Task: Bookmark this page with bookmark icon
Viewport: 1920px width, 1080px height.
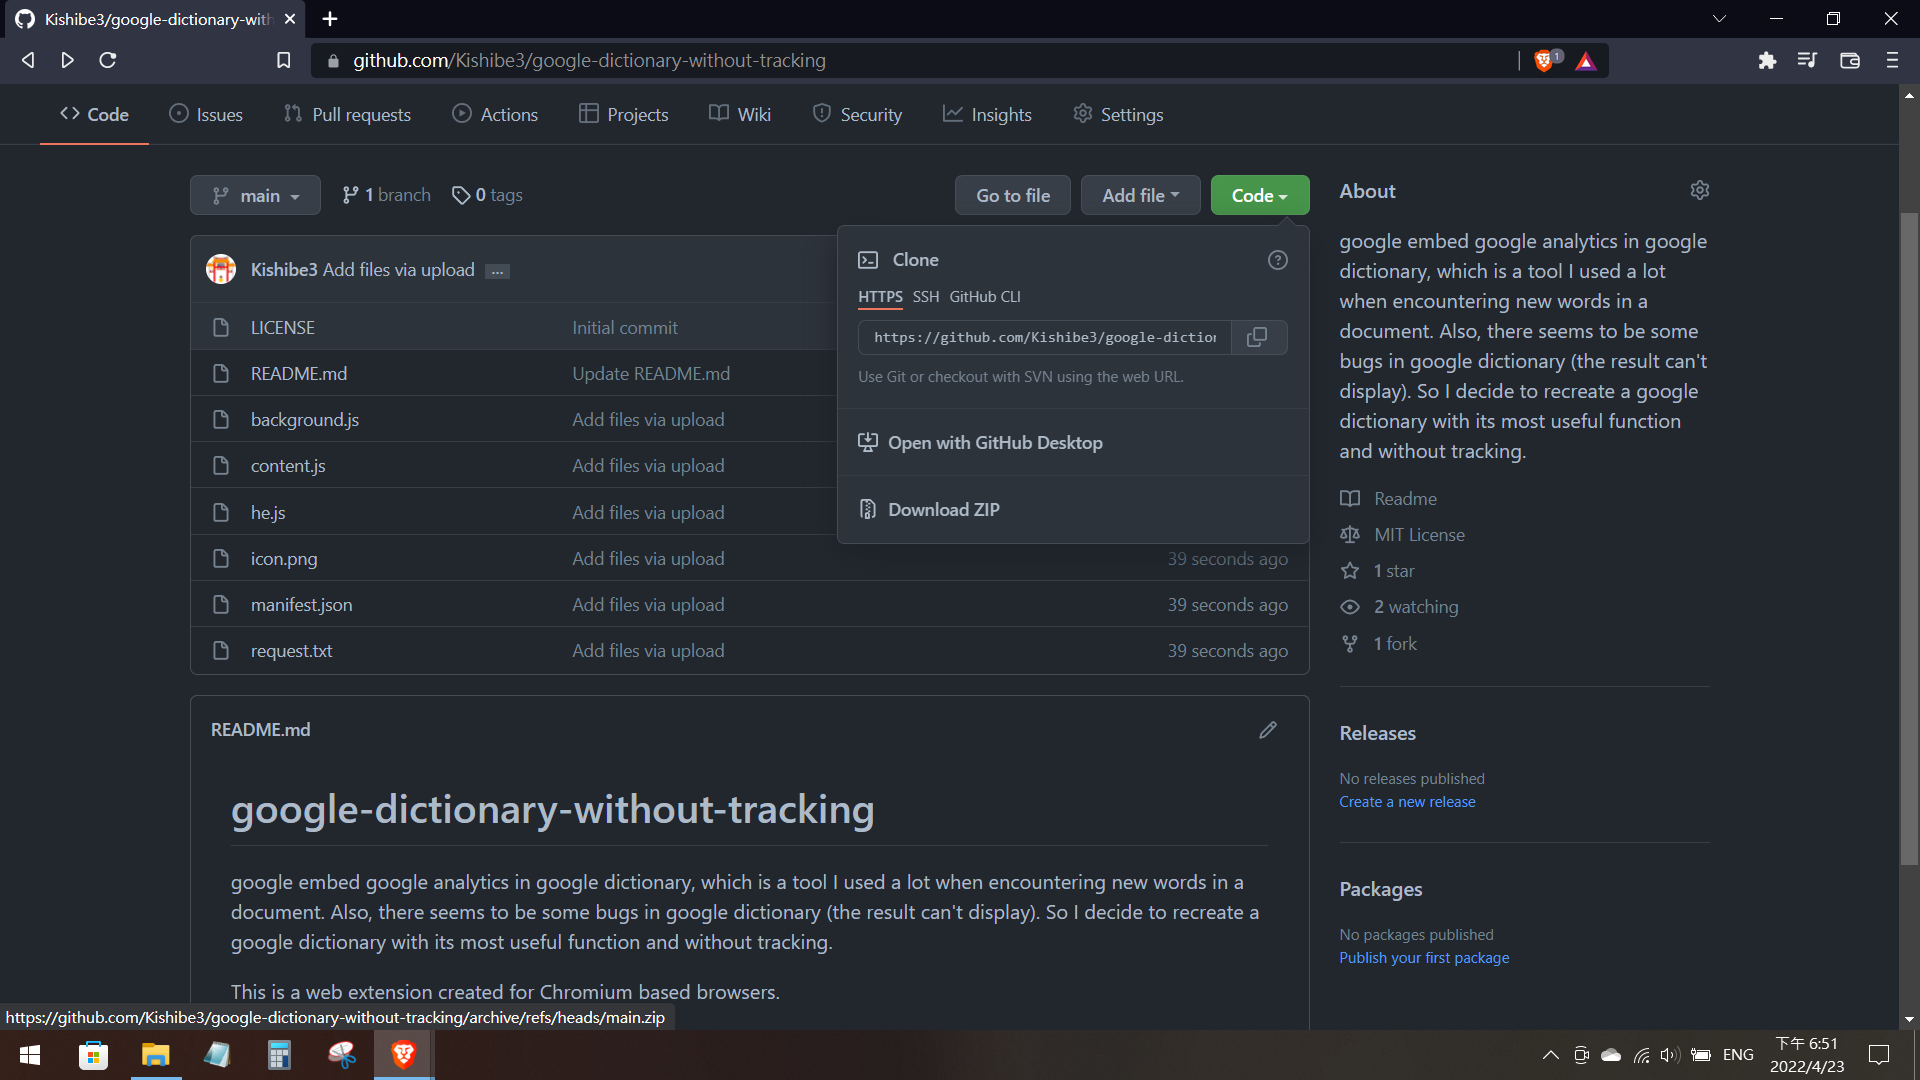Action: point(284,61)
